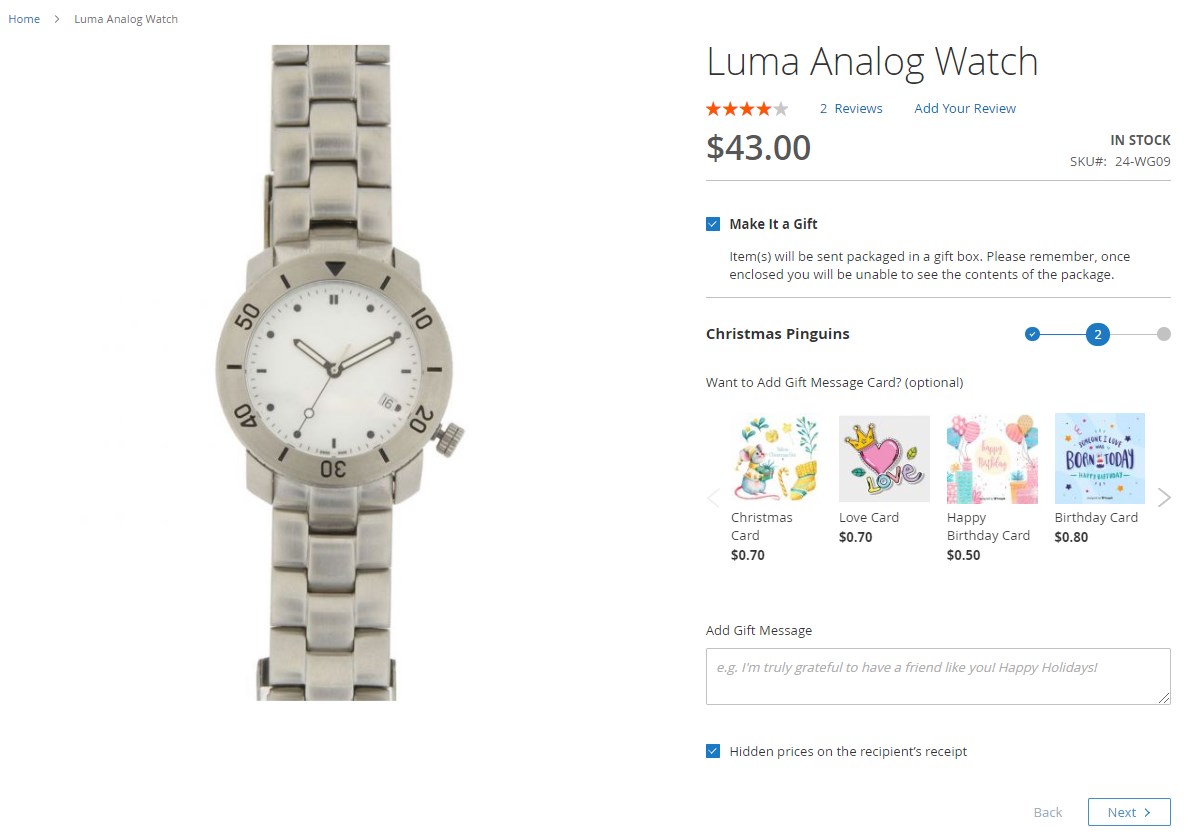Show previous gift cards with left arrow

point(713,497)
